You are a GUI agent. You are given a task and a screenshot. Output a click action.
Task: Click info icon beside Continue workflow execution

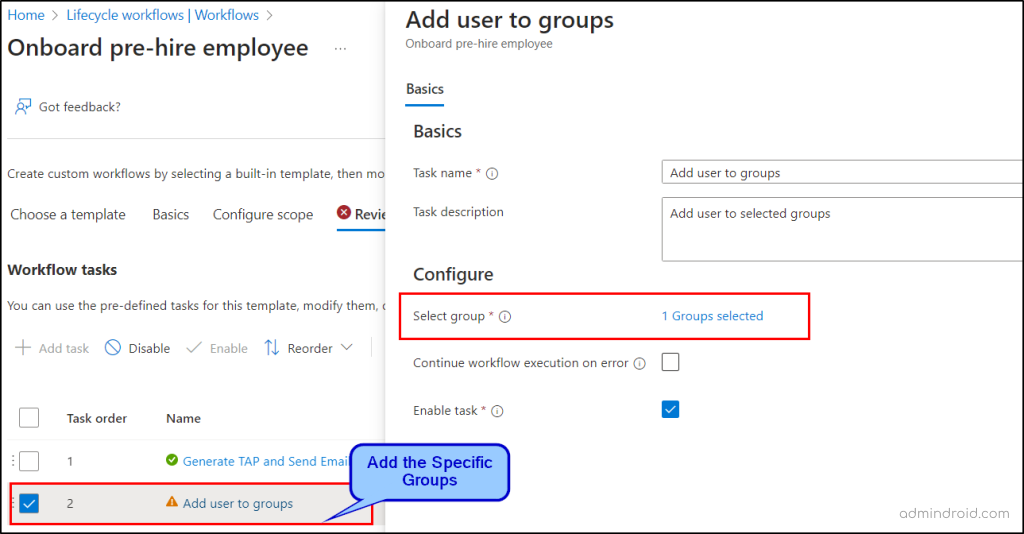[x=639, y=364]
